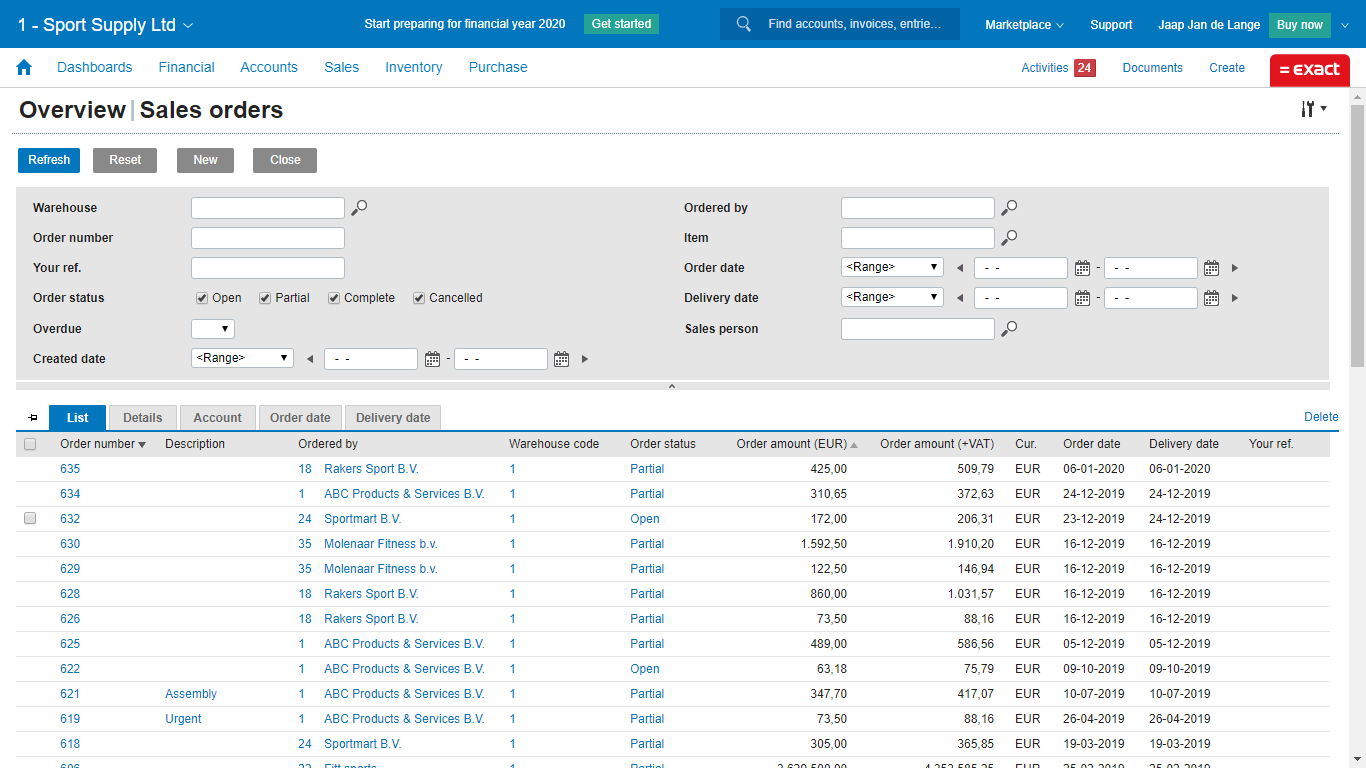Open Order date start calendar picker
1366x768 pixels.
pos(1082,268)
